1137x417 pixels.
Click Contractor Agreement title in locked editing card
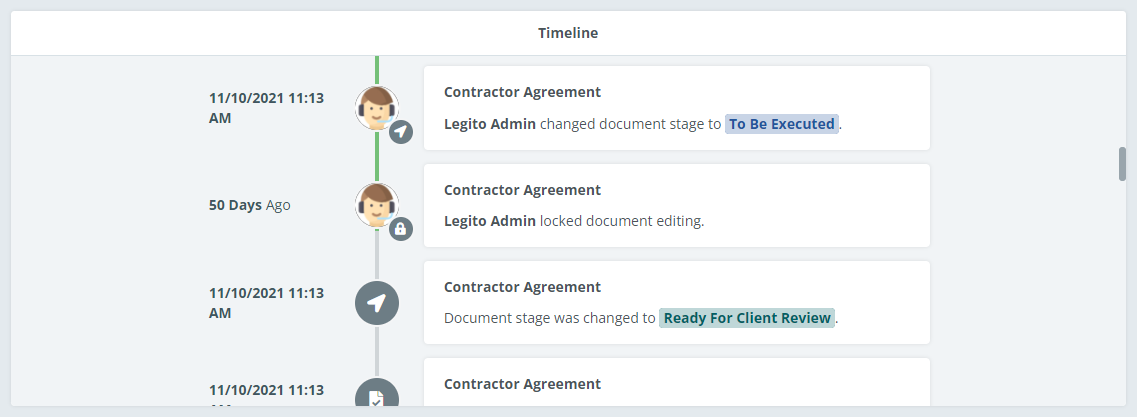pos(522,190)
